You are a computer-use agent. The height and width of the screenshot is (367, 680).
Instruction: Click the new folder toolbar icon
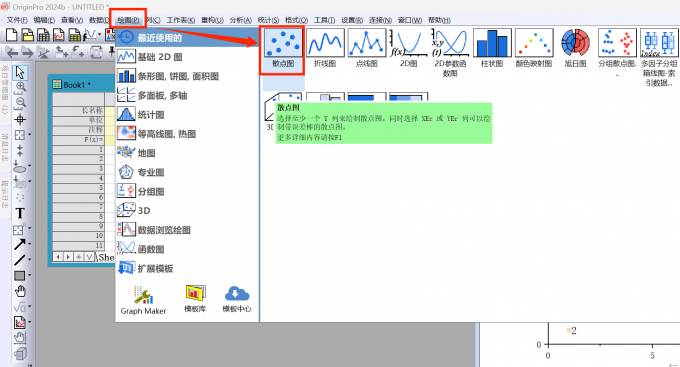point(28,35)
